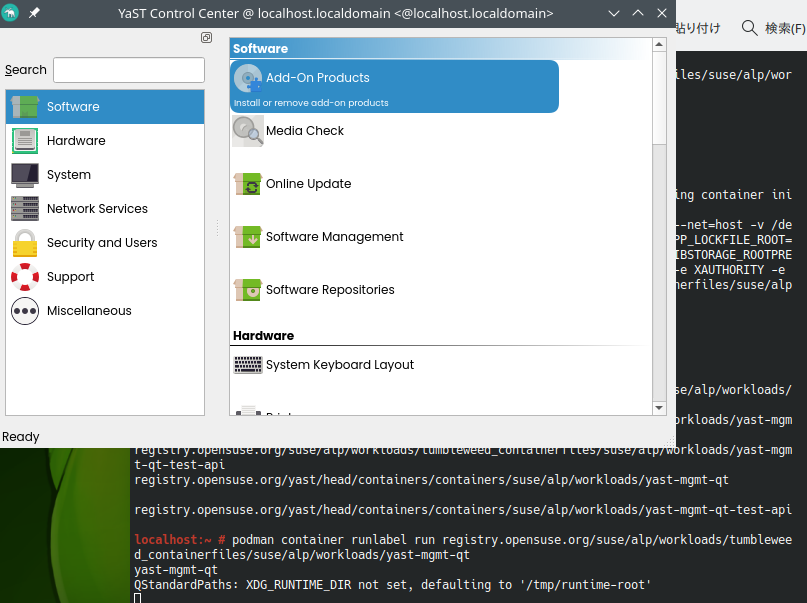
Task: Open Add-On Products module
Action: (x=394, y=86)
